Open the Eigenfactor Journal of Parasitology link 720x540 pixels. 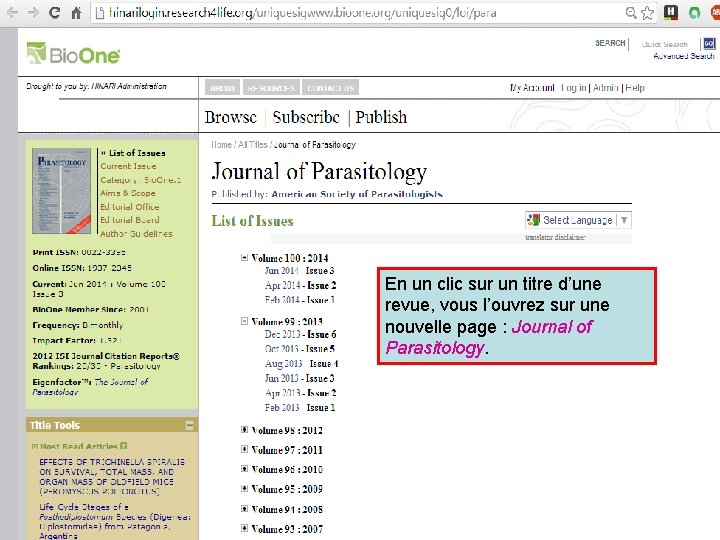click(x=90, y=387)
